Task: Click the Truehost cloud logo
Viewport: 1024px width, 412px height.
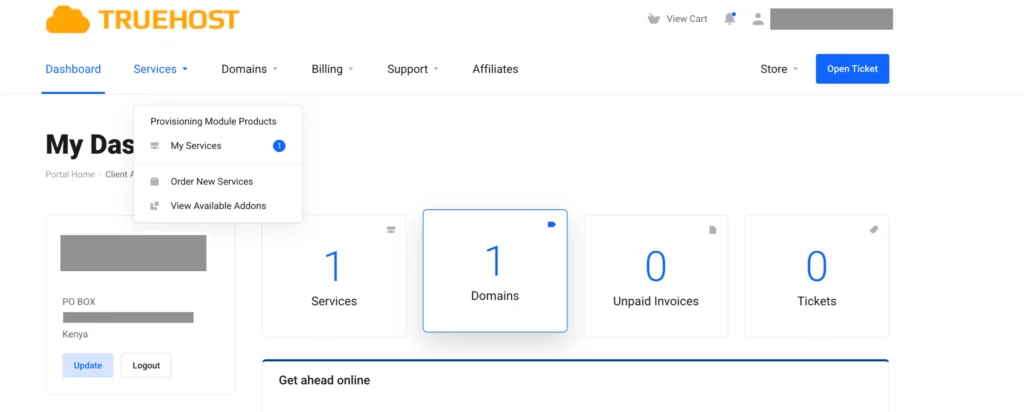Action: [x=142, y=19]
